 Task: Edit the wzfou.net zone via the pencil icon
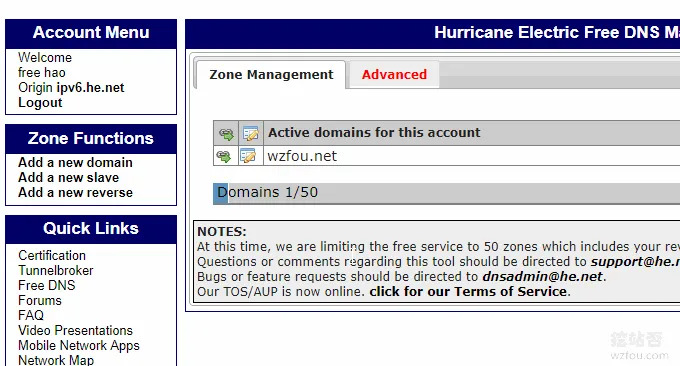(248, 156)
